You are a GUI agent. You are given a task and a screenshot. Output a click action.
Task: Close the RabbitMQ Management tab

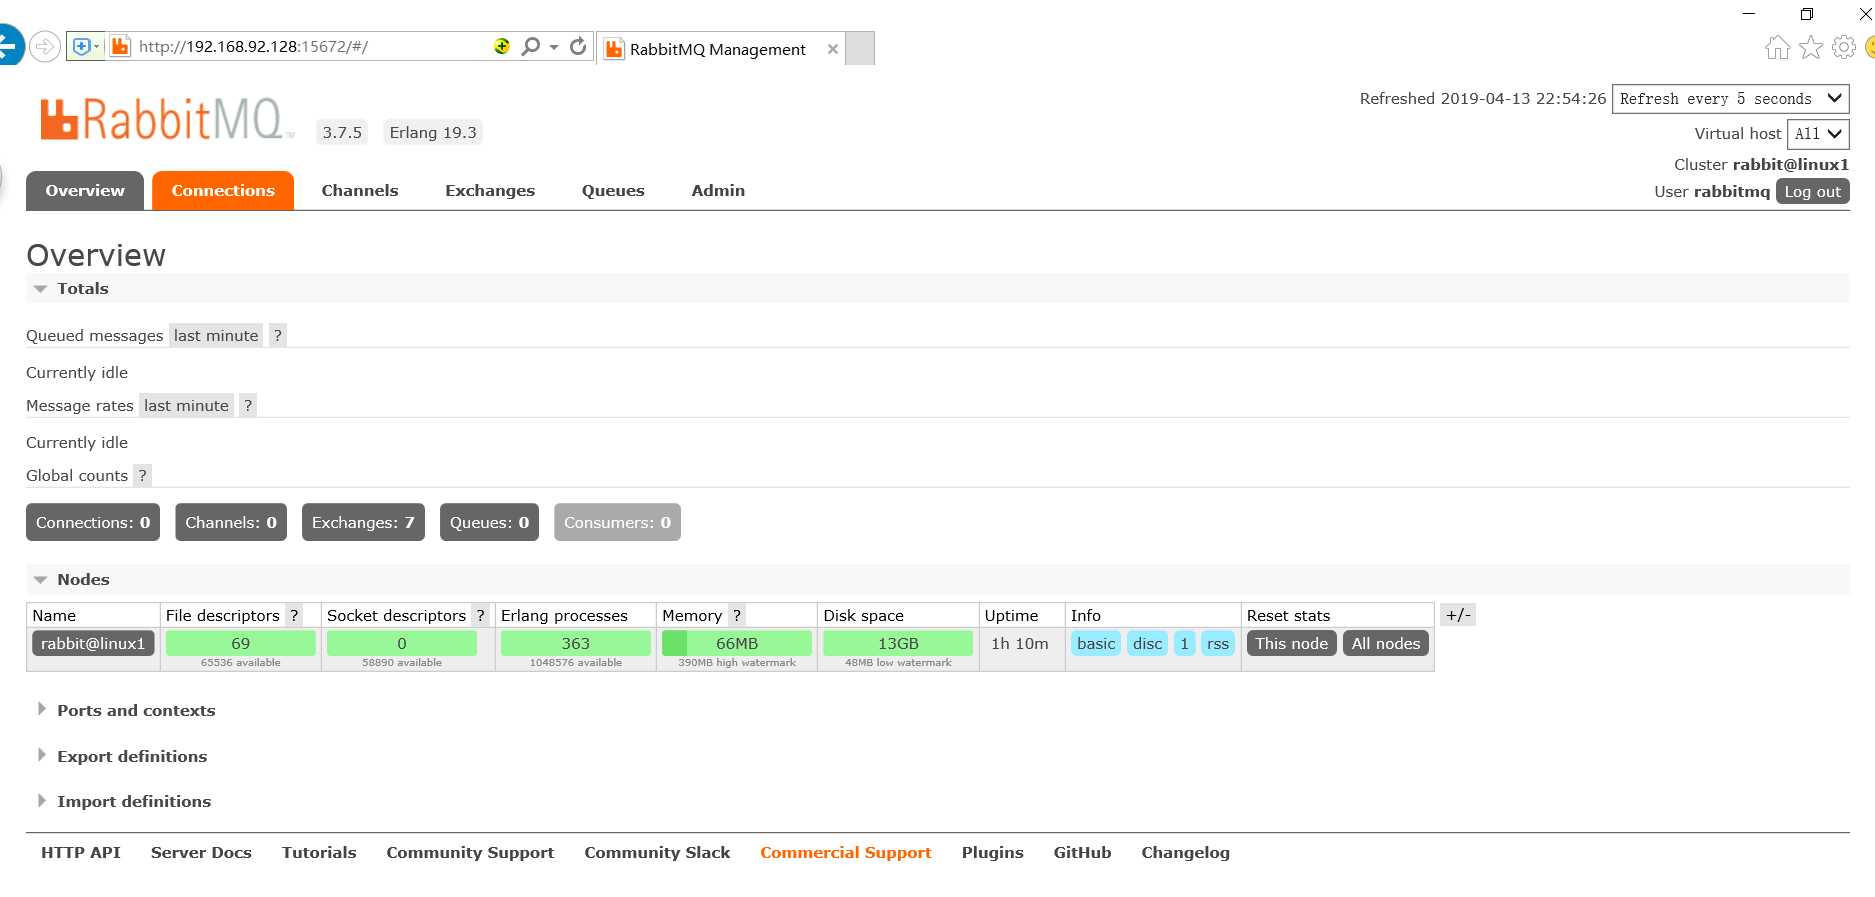coord(833,49)
